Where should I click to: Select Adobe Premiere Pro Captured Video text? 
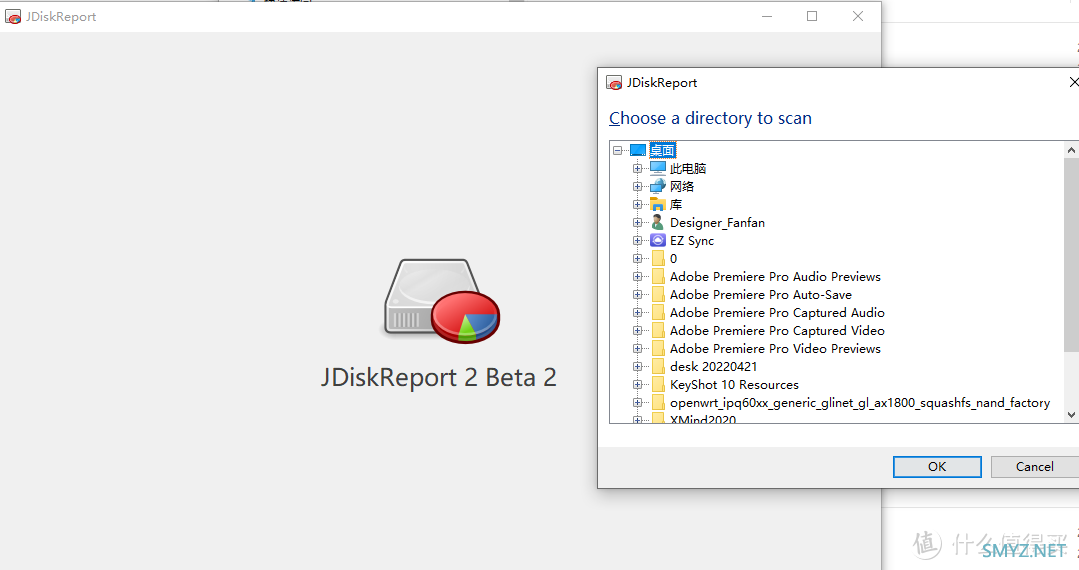tap(777, 330)
